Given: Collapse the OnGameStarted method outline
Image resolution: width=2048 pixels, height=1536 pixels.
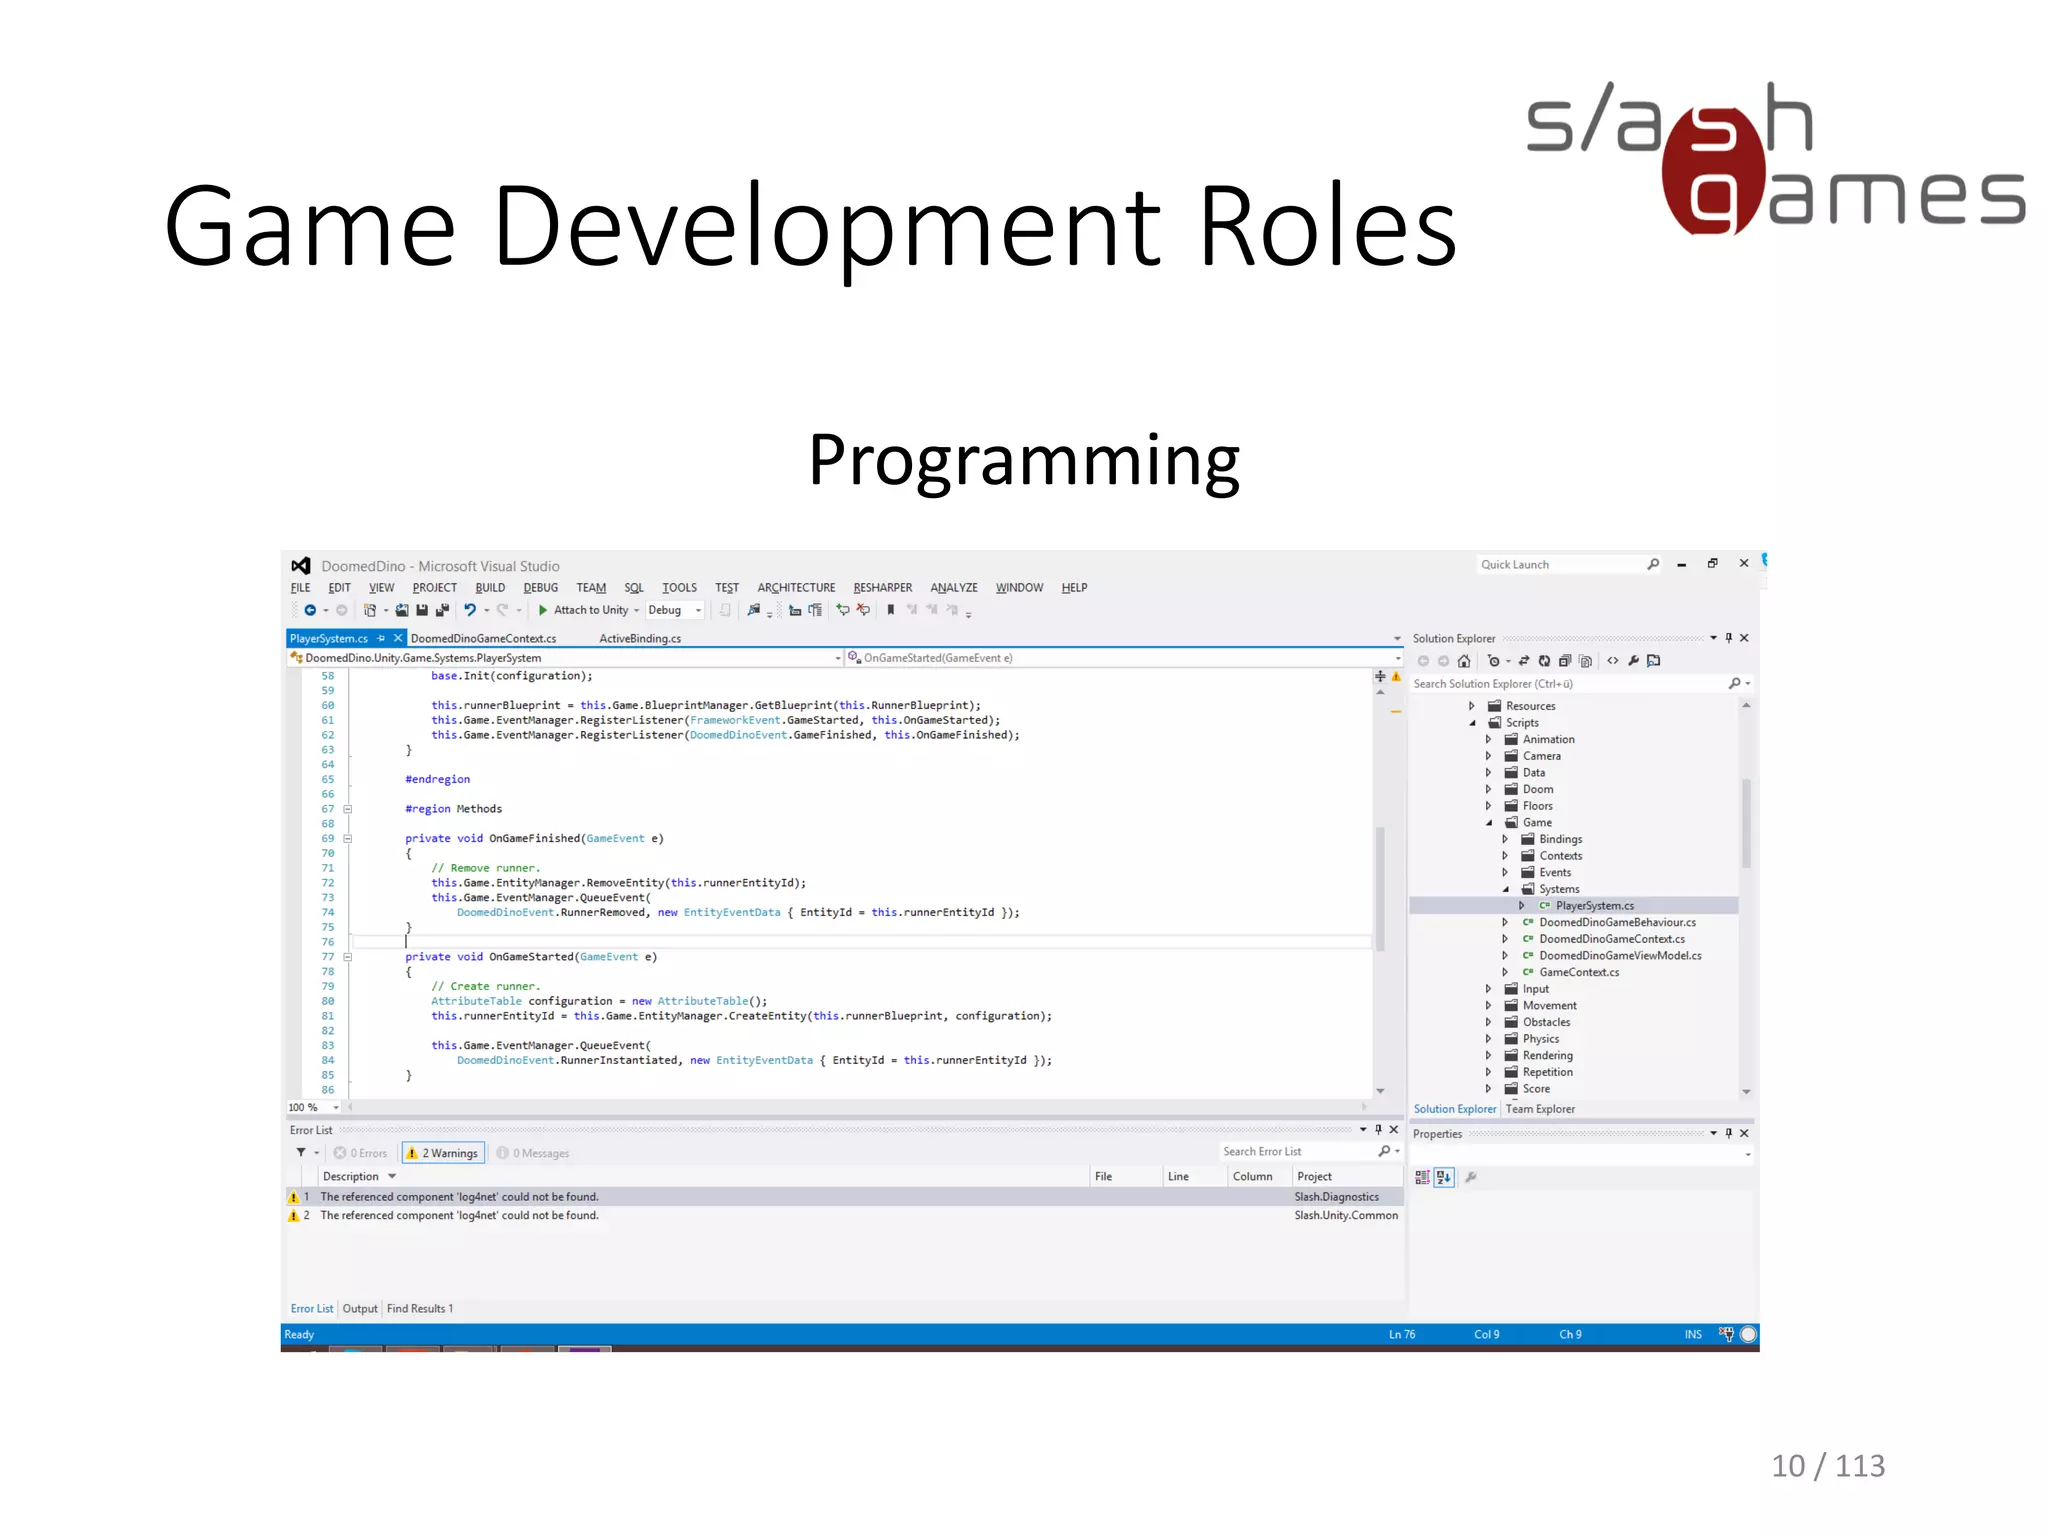Looking at the screenshot, I should [x=348, y=957].
